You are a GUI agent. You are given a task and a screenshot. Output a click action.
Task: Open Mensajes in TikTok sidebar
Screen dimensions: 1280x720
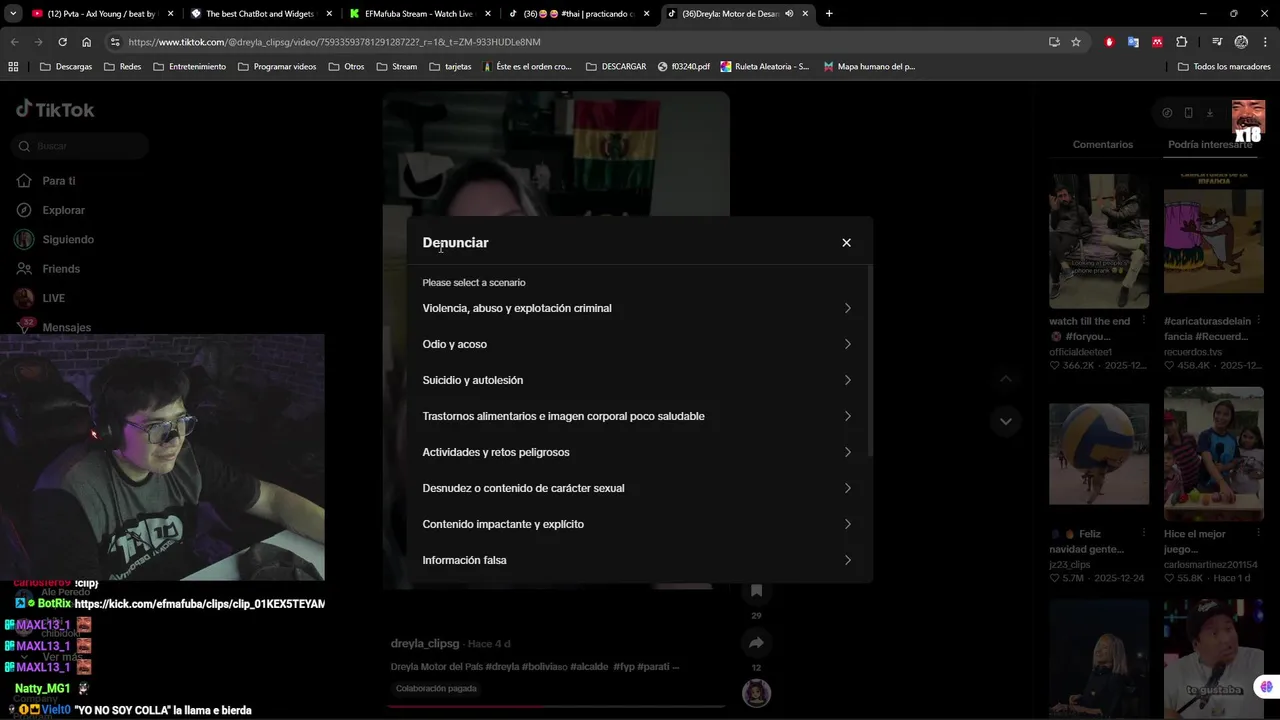(54, 327)
